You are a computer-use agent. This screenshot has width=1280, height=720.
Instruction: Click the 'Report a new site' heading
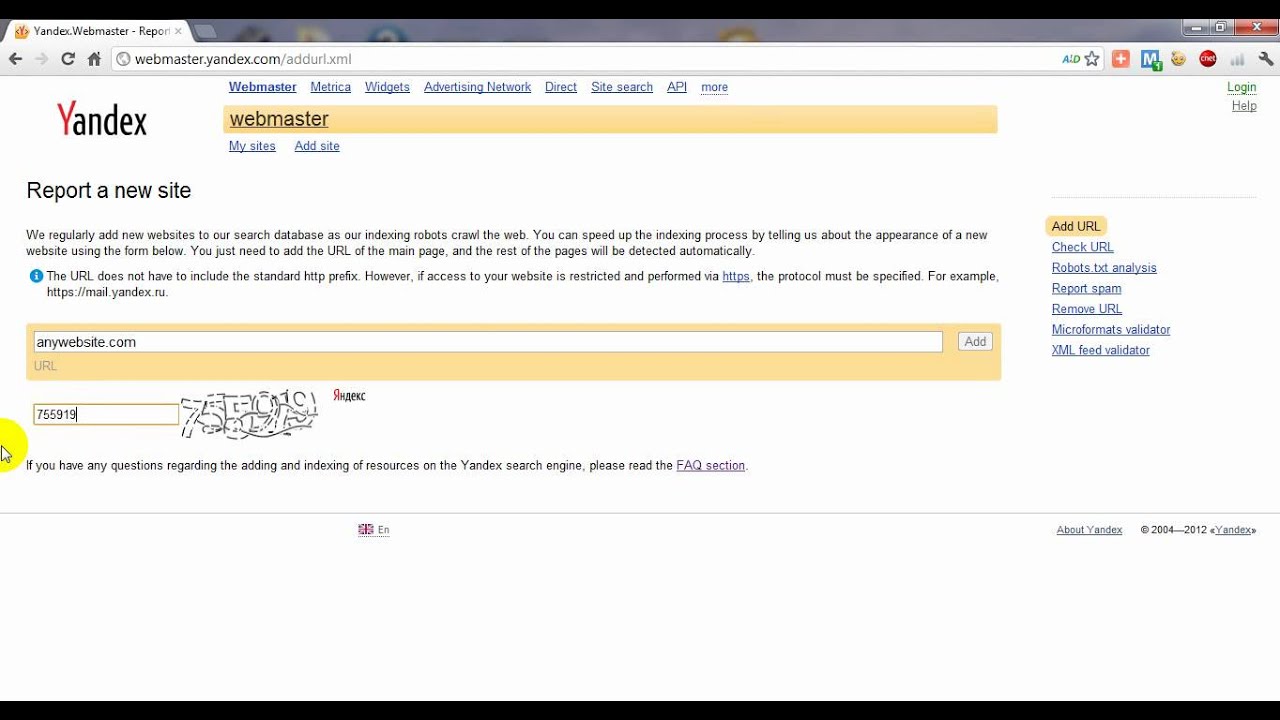109,191
